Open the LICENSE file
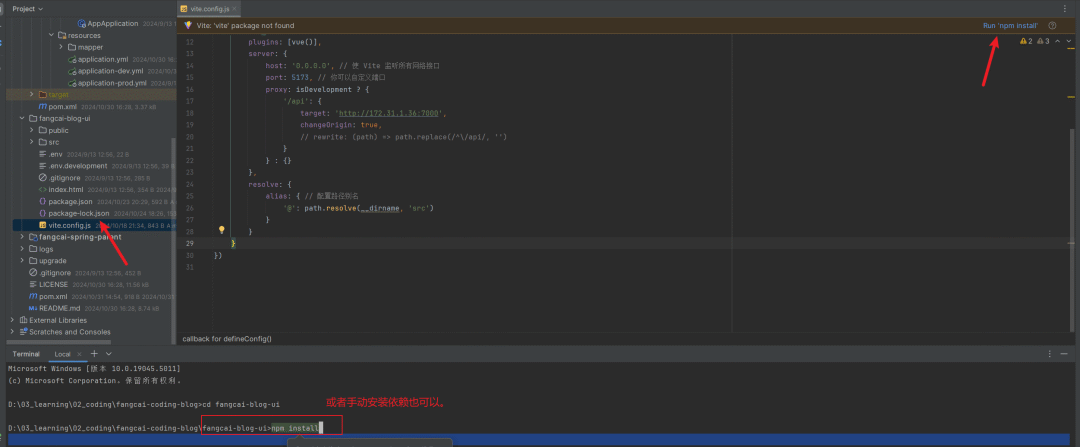The image size is (1080, 447). (53, 284)
